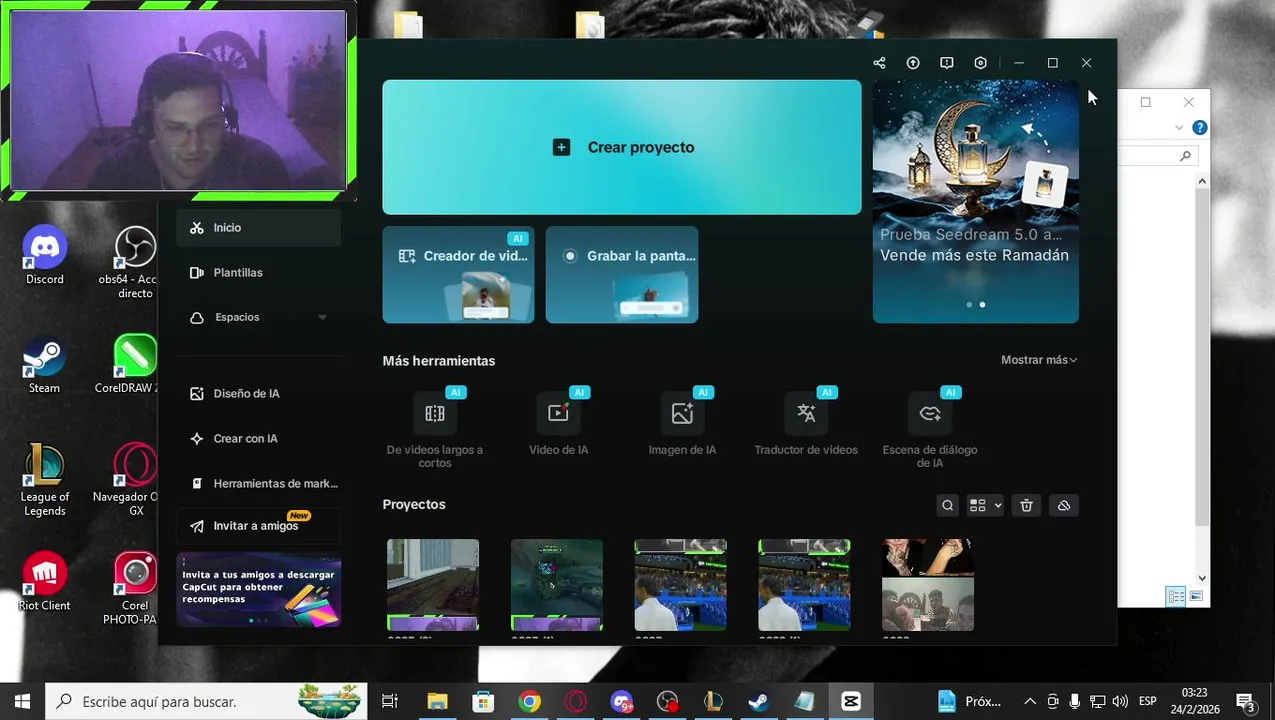Show hidden system tray icons
1275x720 pixels.
pos(1029,701)
